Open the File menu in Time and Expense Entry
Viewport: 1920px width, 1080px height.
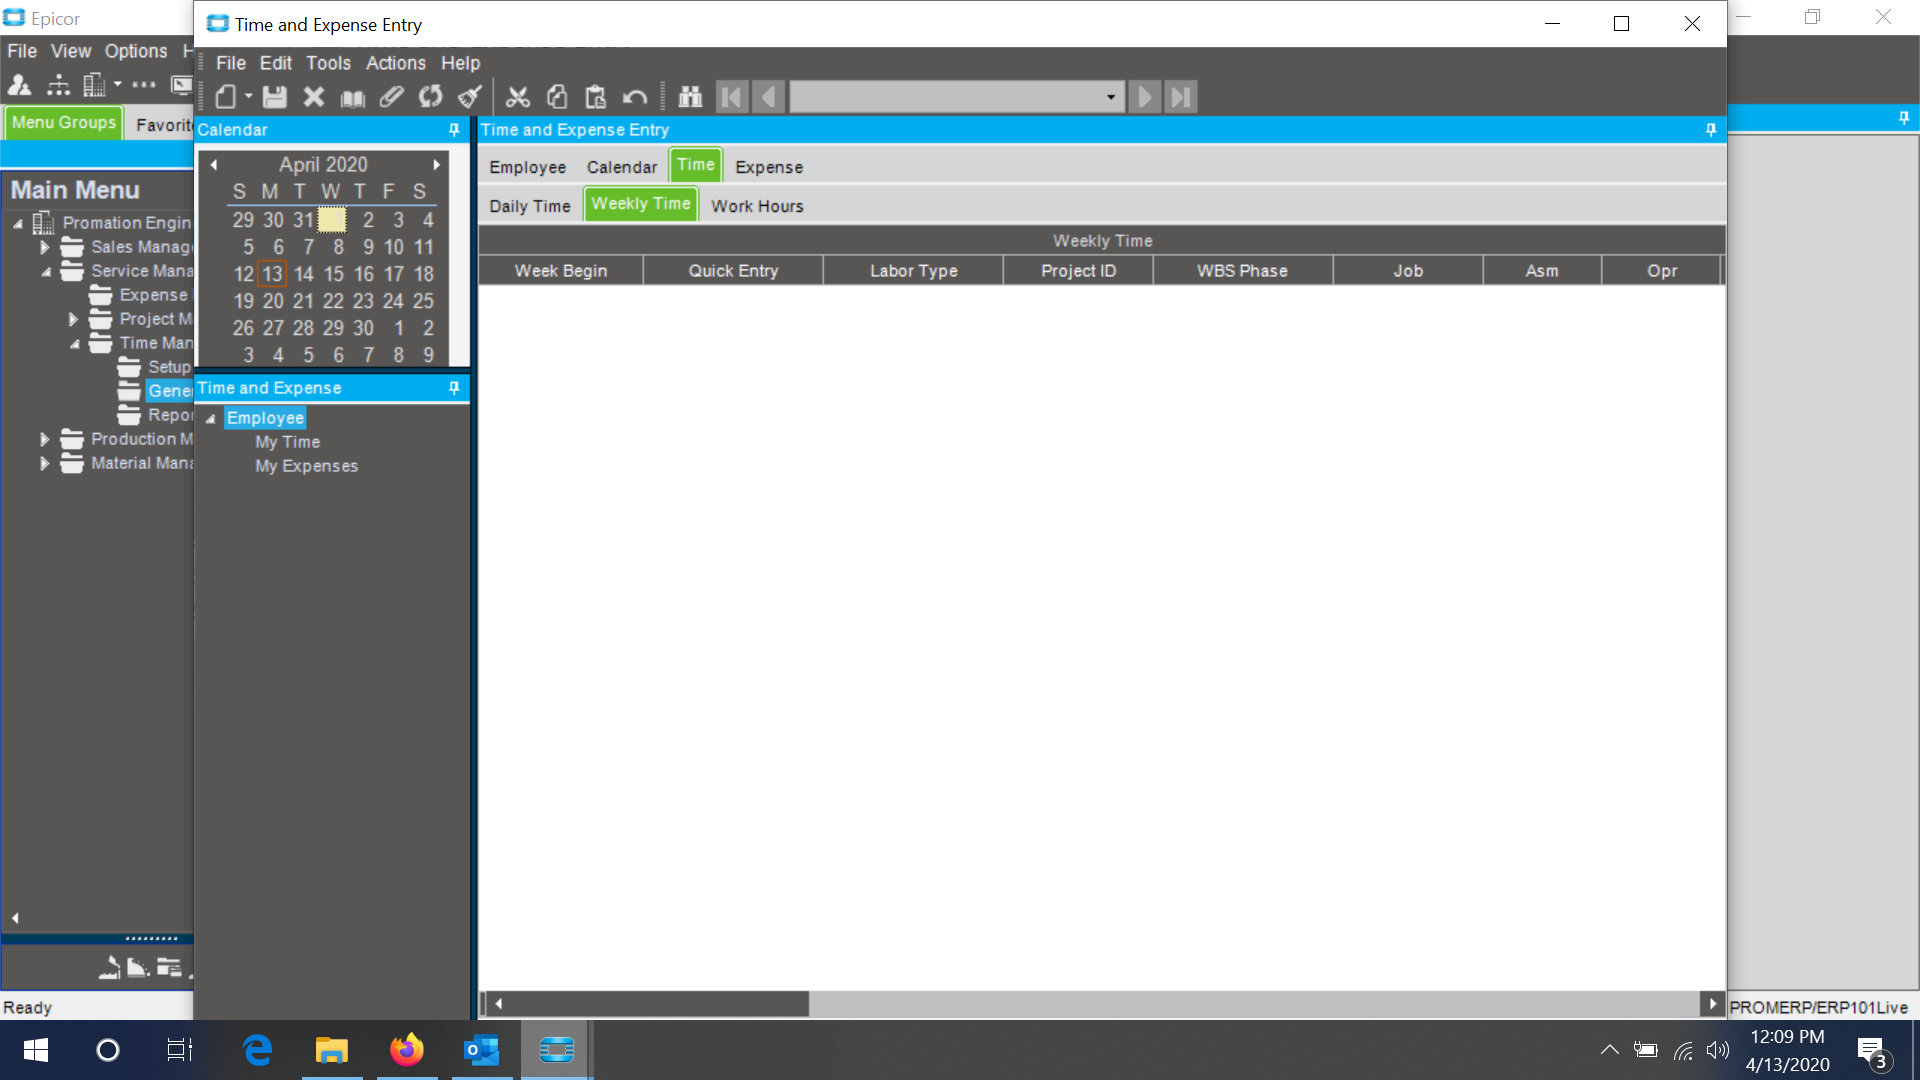click(231, 63)
